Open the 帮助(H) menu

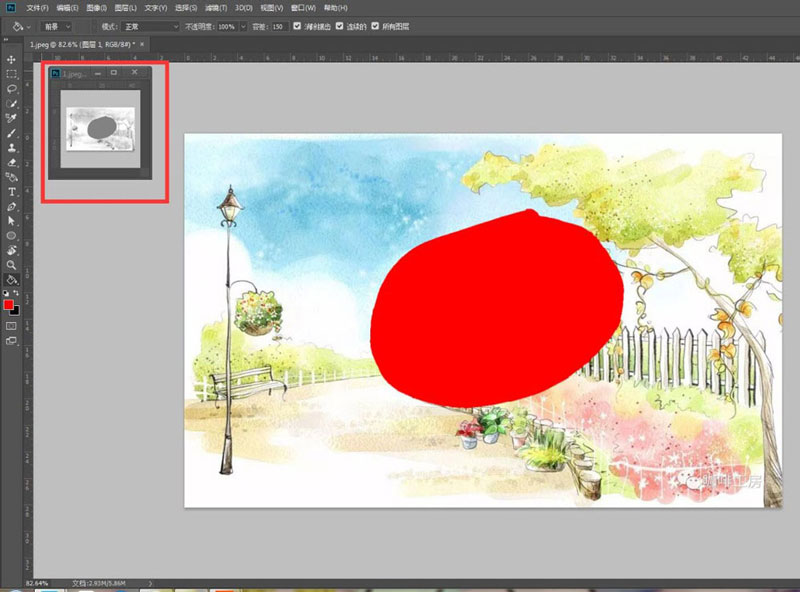pyautogui.click(x=335, y=8)
